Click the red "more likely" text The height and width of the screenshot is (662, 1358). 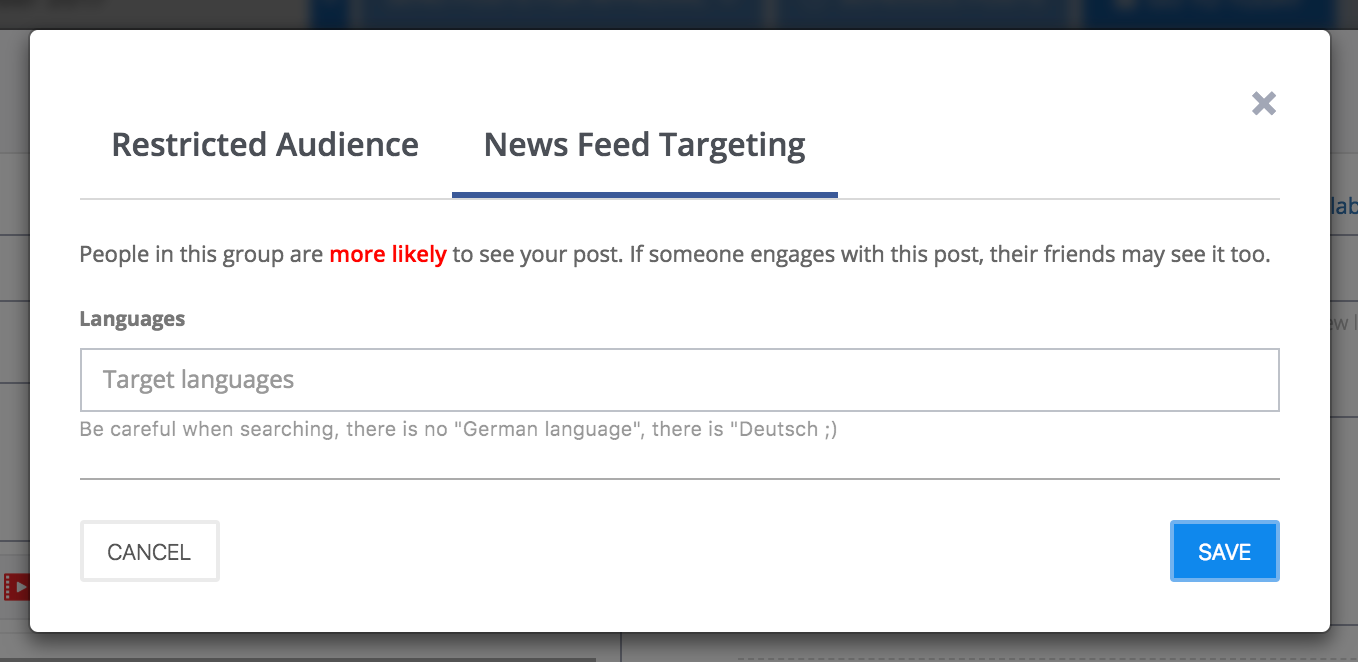pos(388,254)
